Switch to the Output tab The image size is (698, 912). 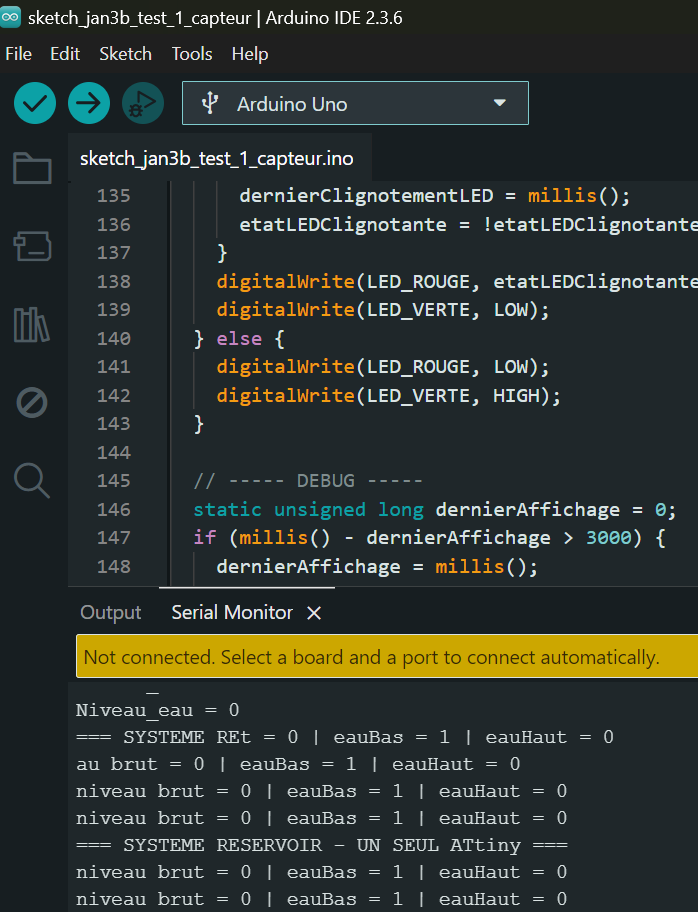pyautogui.click(x=111, y=612)
